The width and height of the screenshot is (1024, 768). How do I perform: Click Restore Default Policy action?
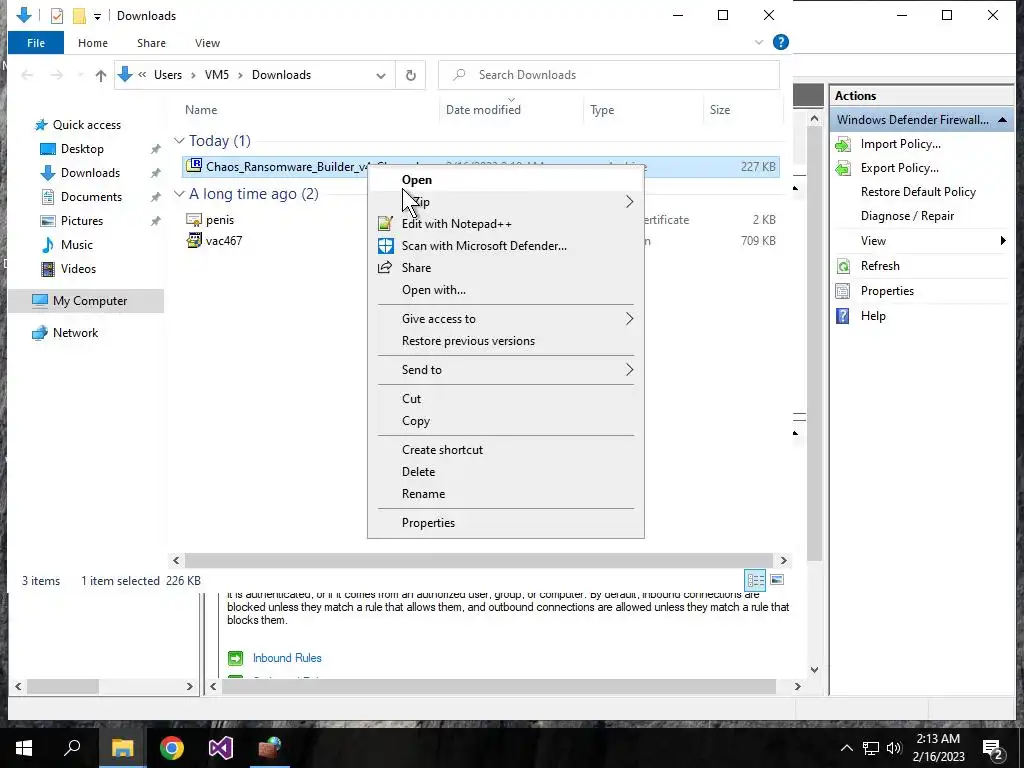click(x=918, y=192)
